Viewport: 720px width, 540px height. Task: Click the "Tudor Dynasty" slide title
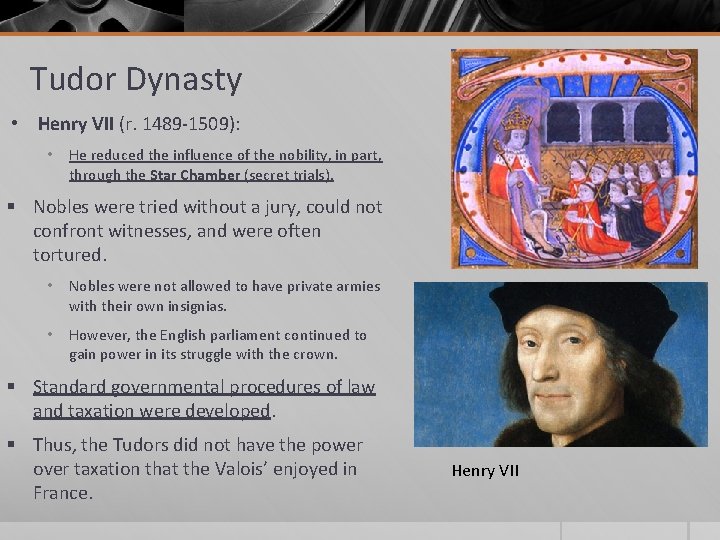click(135, 80)
